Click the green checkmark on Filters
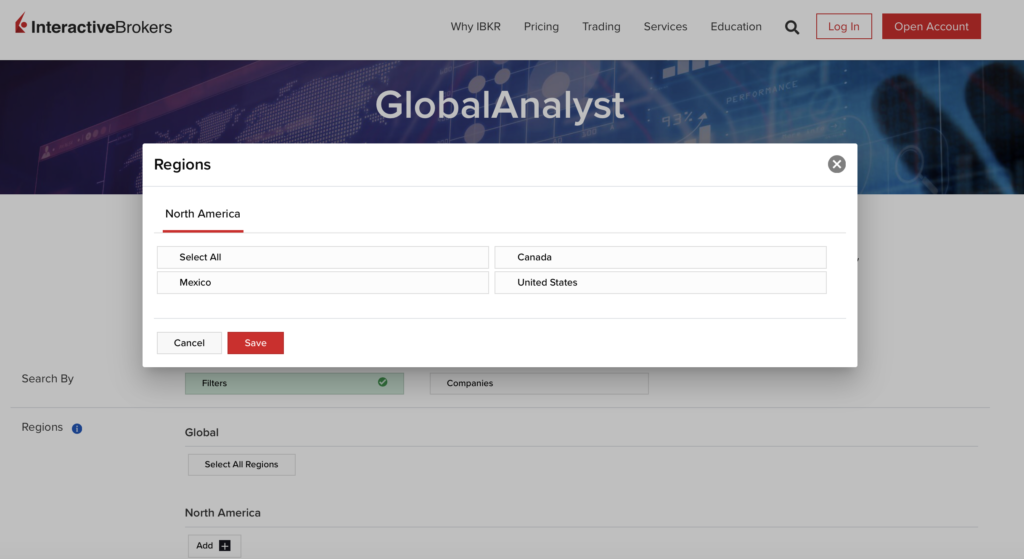 coord(382,382)
